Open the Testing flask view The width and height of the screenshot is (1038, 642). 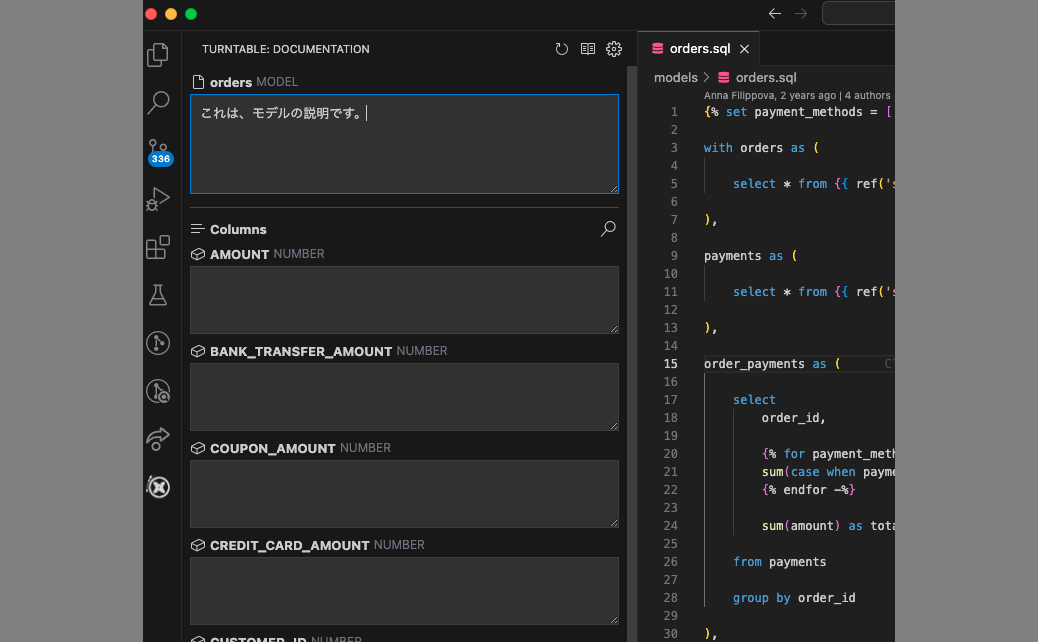[158, 295]
